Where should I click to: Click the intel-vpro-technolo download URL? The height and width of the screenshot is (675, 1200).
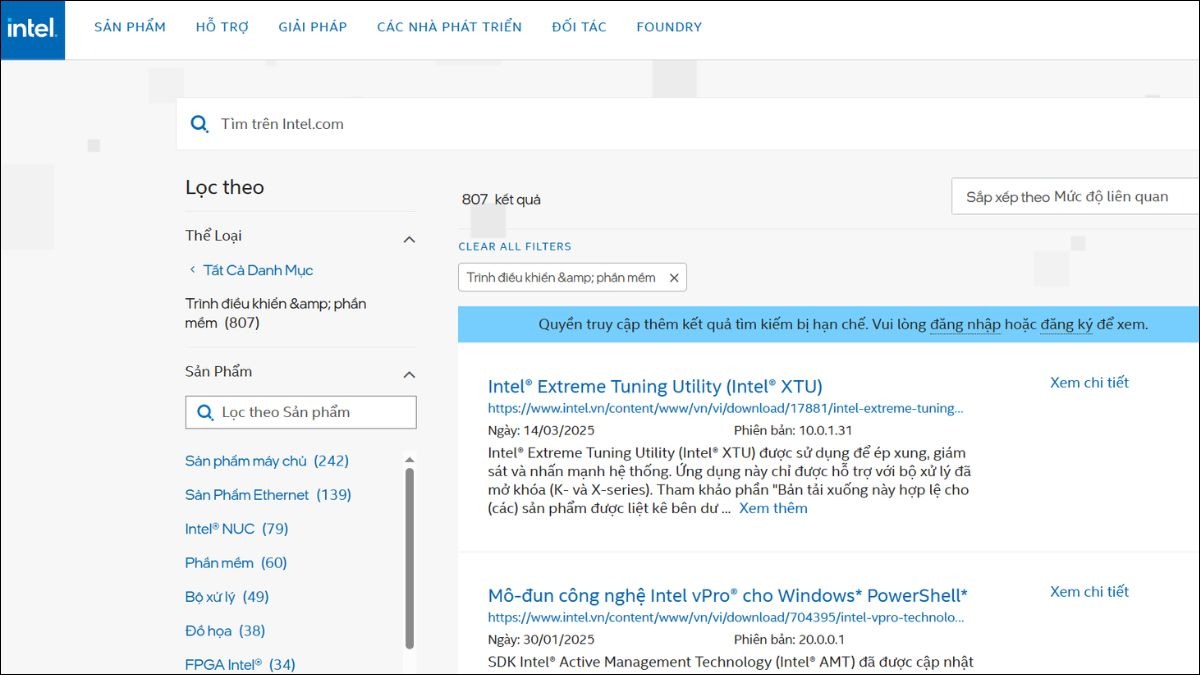pos(726,617)
